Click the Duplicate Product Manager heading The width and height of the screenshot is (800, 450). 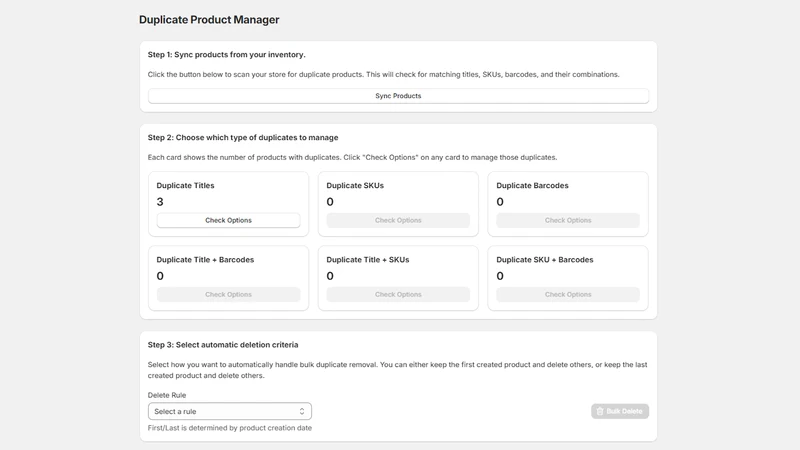tap(209, 20)
